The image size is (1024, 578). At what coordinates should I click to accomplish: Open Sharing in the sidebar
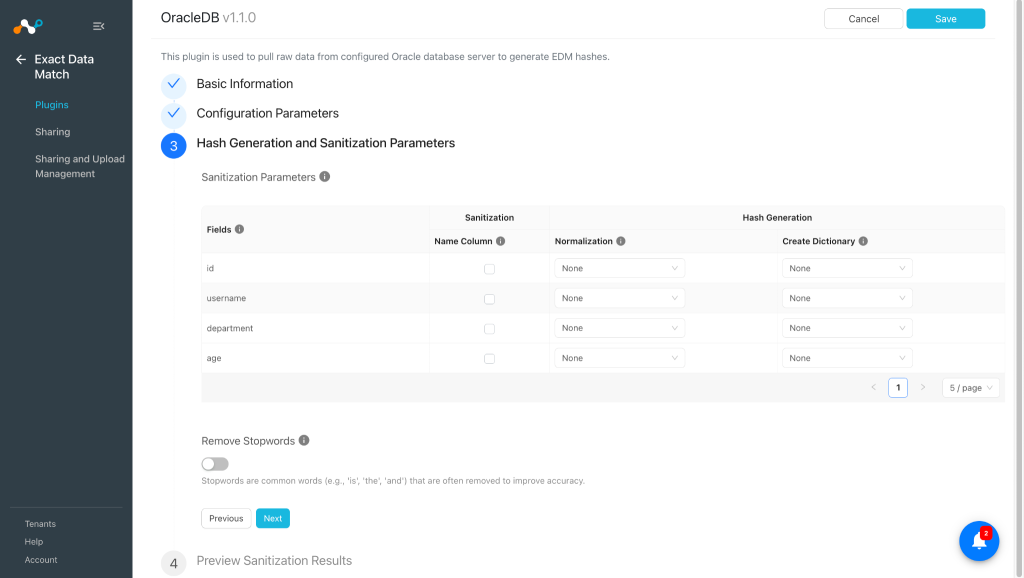(x=52, y=132)
